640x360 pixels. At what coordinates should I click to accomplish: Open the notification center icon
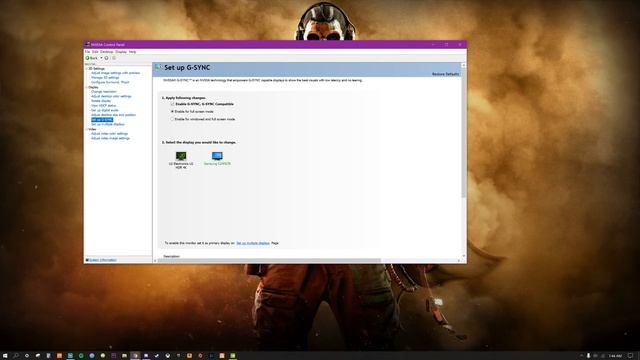pyautogui.click(x=631, y=356)
